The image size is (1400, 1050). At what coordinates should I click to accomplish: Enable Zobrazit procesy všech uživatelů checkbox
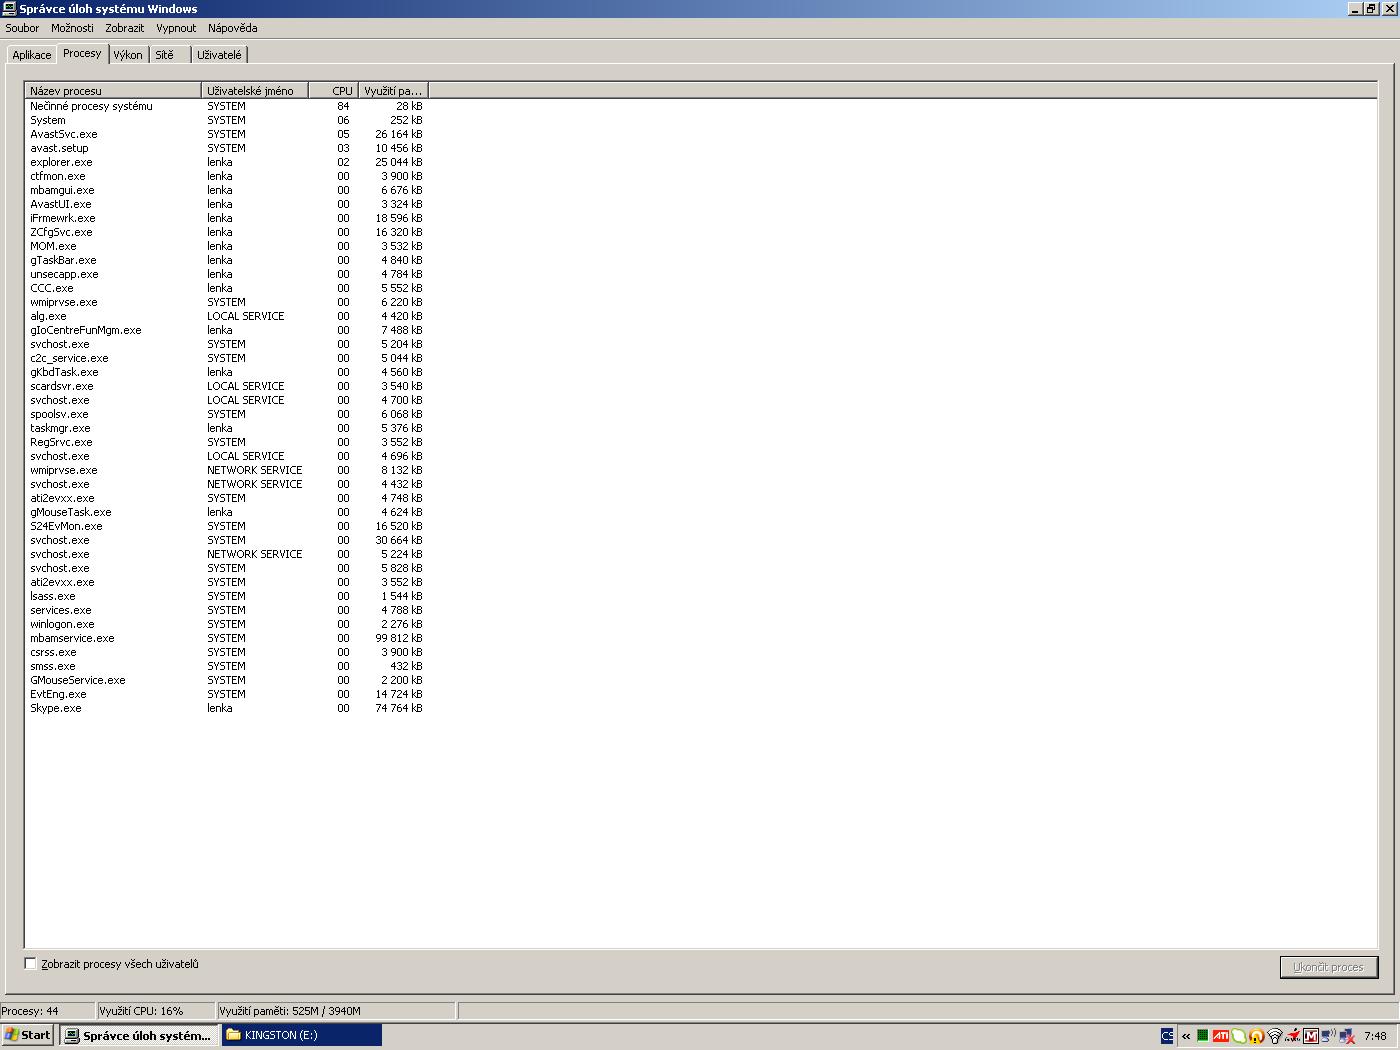pyautogui.click(x=31, y=964)
